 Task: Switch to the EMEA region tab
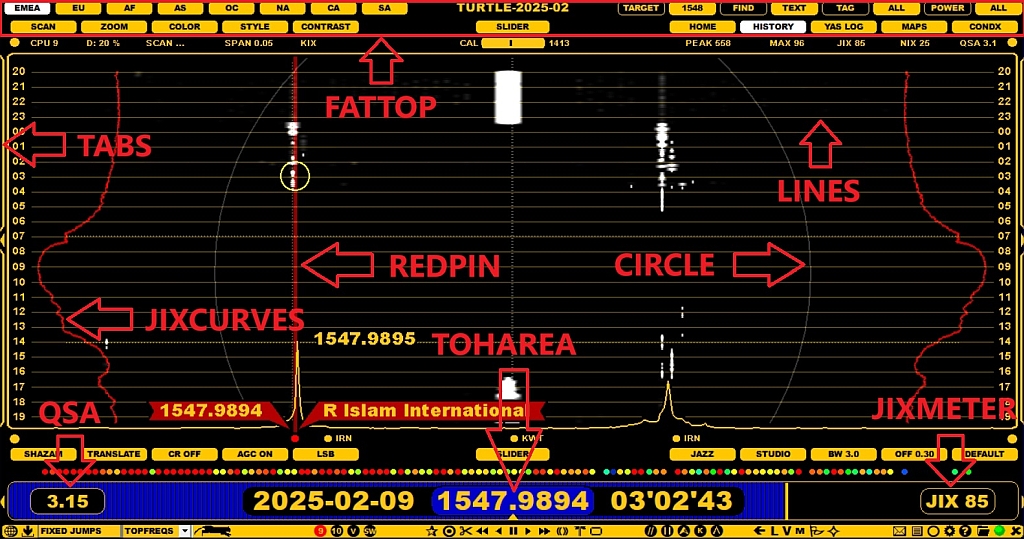tap(27, 8)
